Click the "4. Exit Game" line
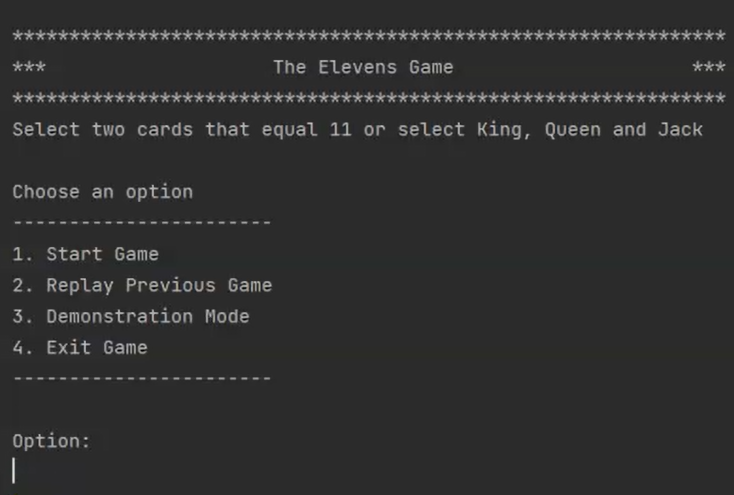 80,347
